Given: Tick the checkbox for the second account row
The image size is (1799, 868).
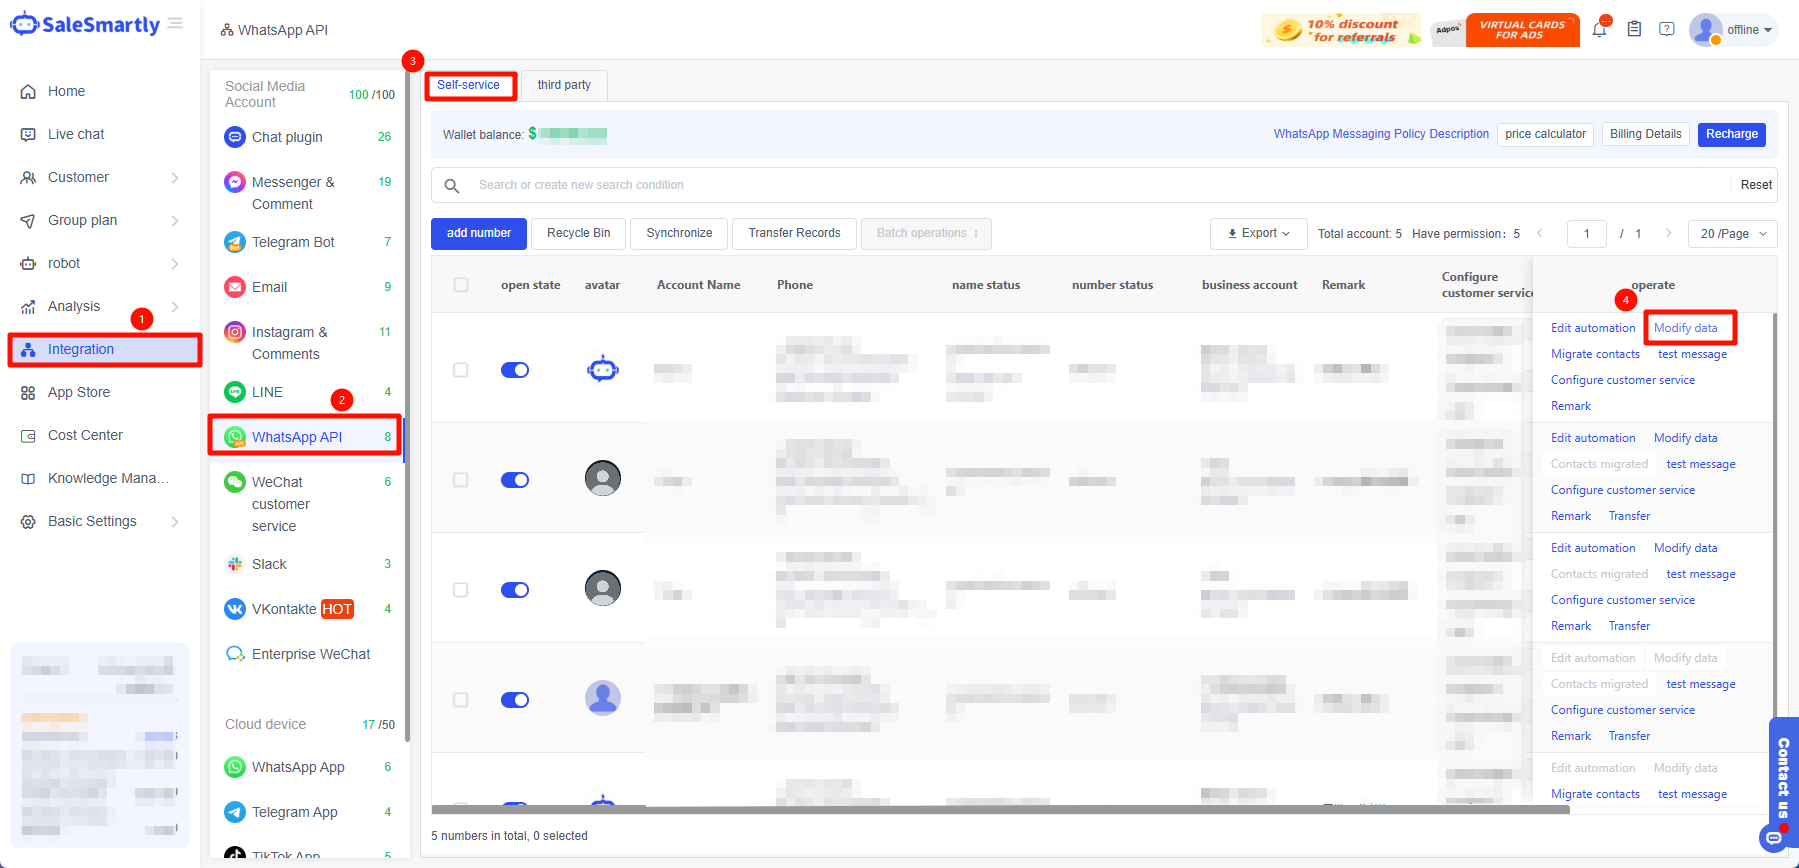Looking at the screenshot, I should tap(461, 480).
